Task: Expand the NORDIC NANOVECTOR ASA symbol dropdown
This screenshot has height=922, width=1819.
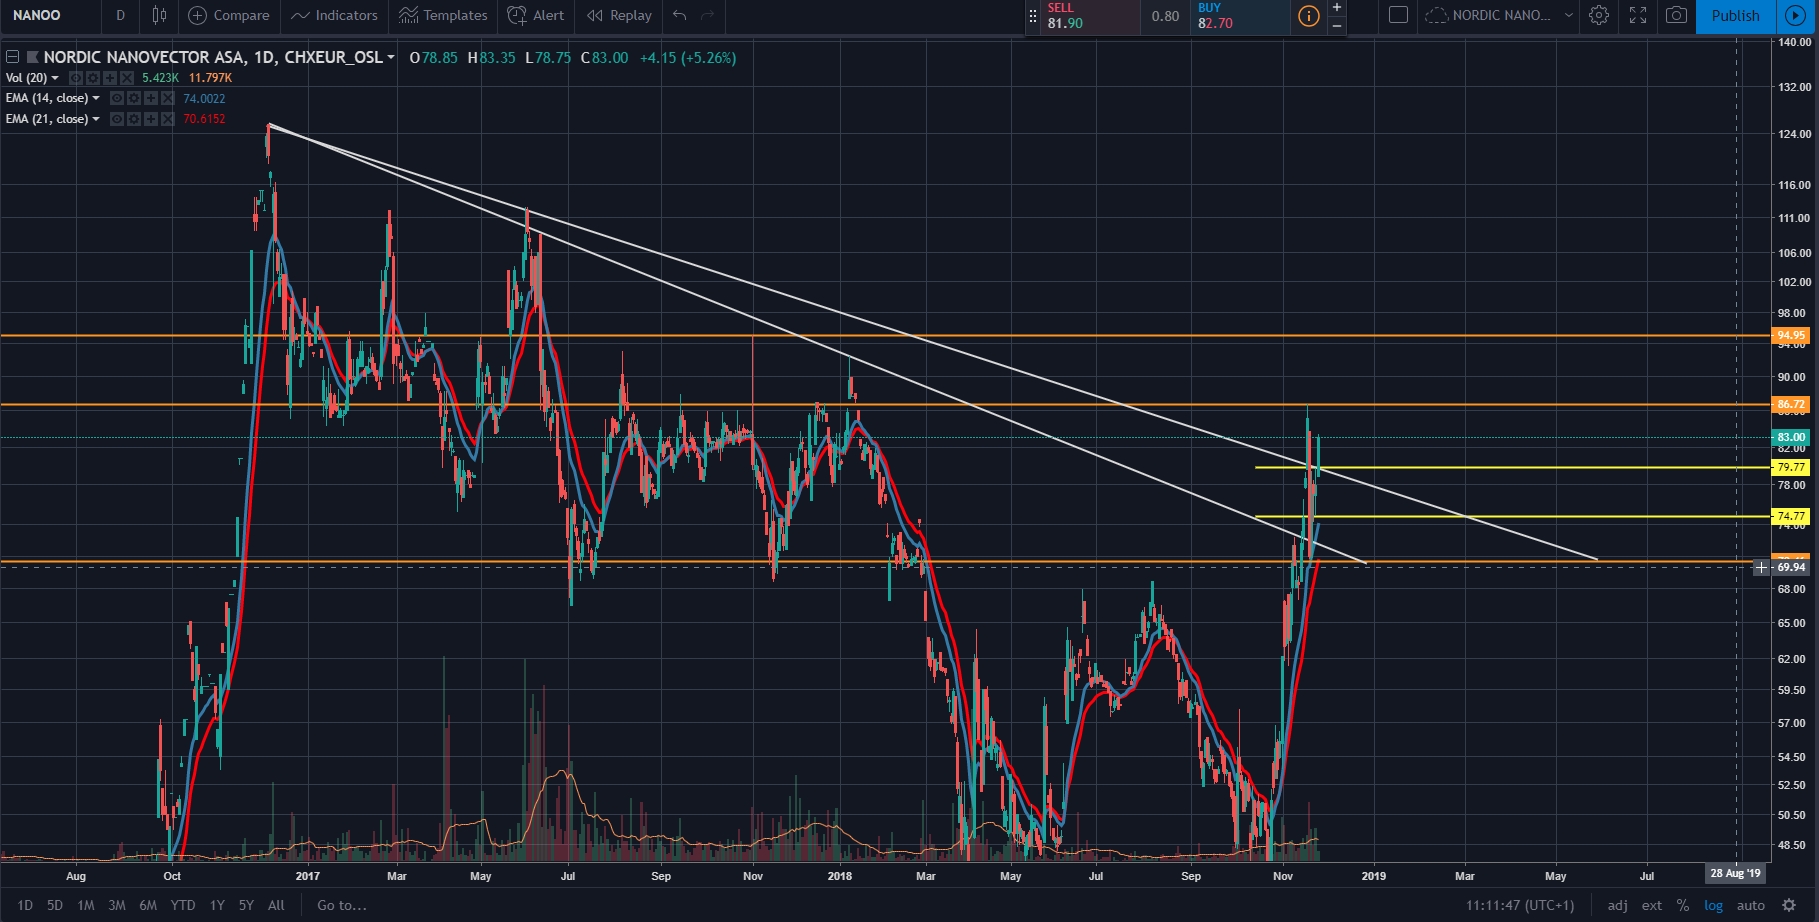Action: pyautogui.click(x=391, y=57)
